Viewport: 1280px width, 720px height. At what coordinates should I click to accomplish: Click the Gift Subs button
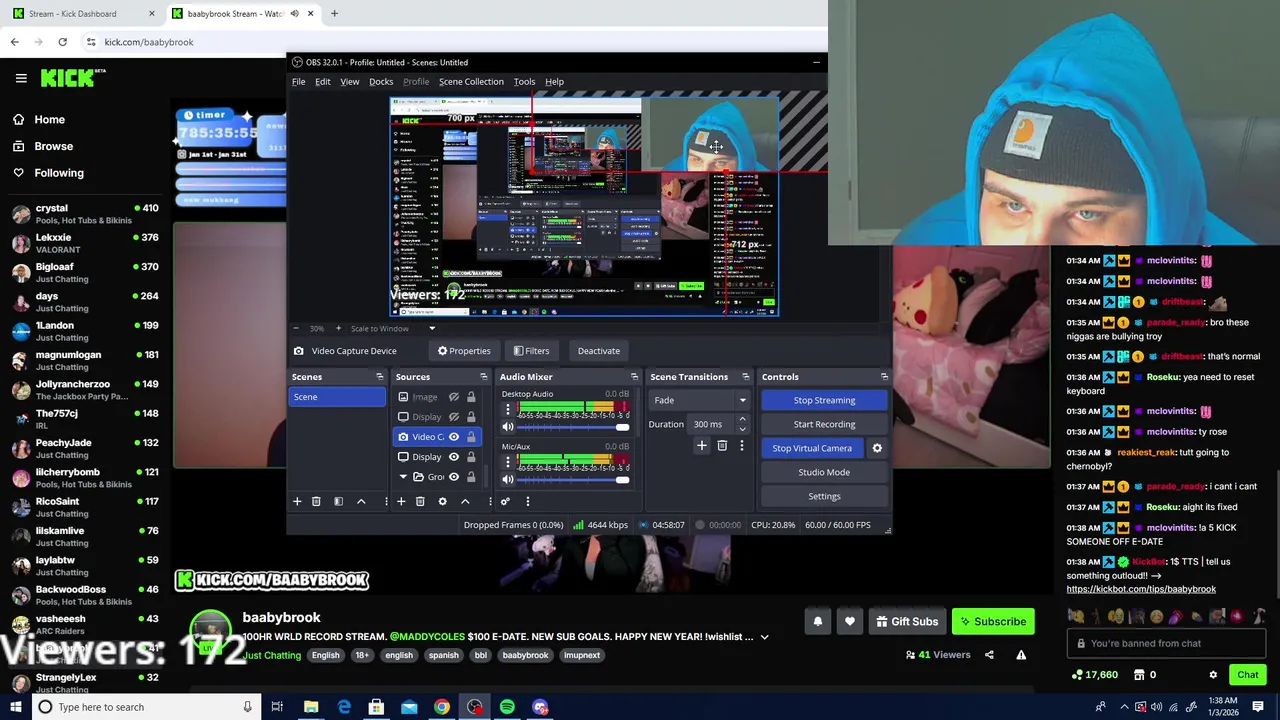[x=907, y=622]
